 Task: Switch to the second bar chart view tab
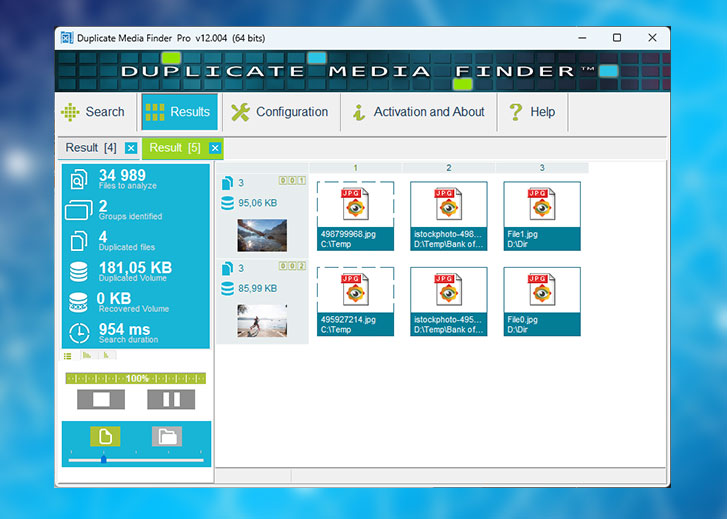tap(107, 356)
